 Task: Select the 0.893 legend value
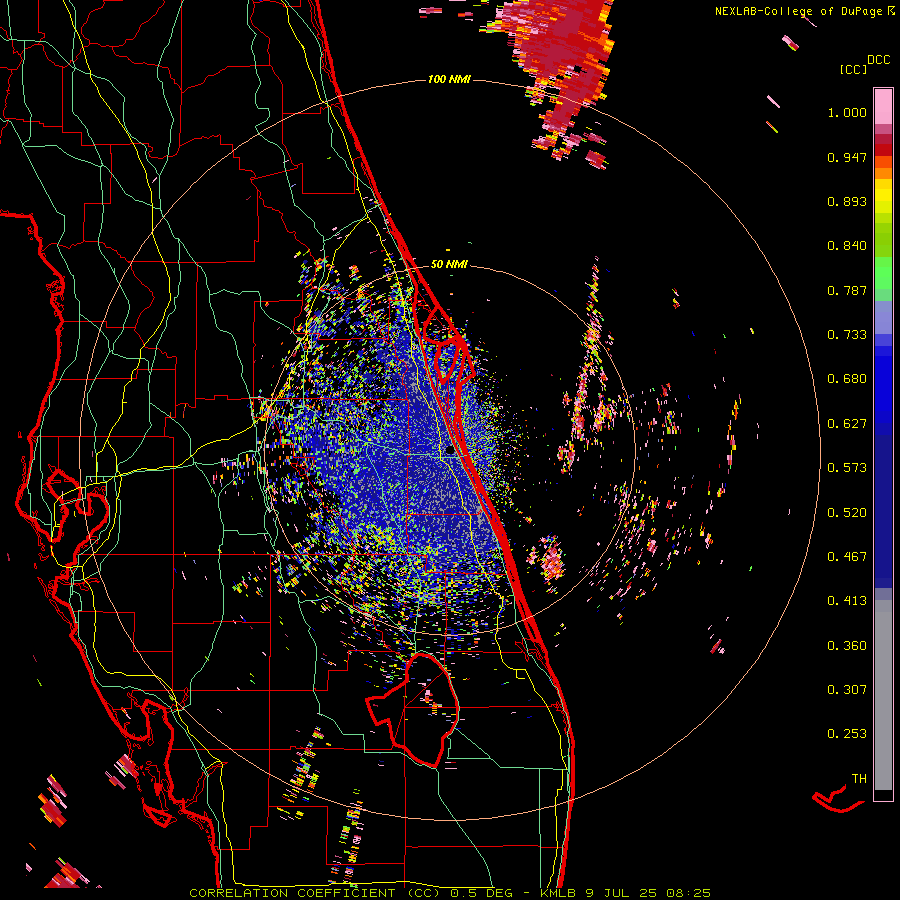point(847,201)
